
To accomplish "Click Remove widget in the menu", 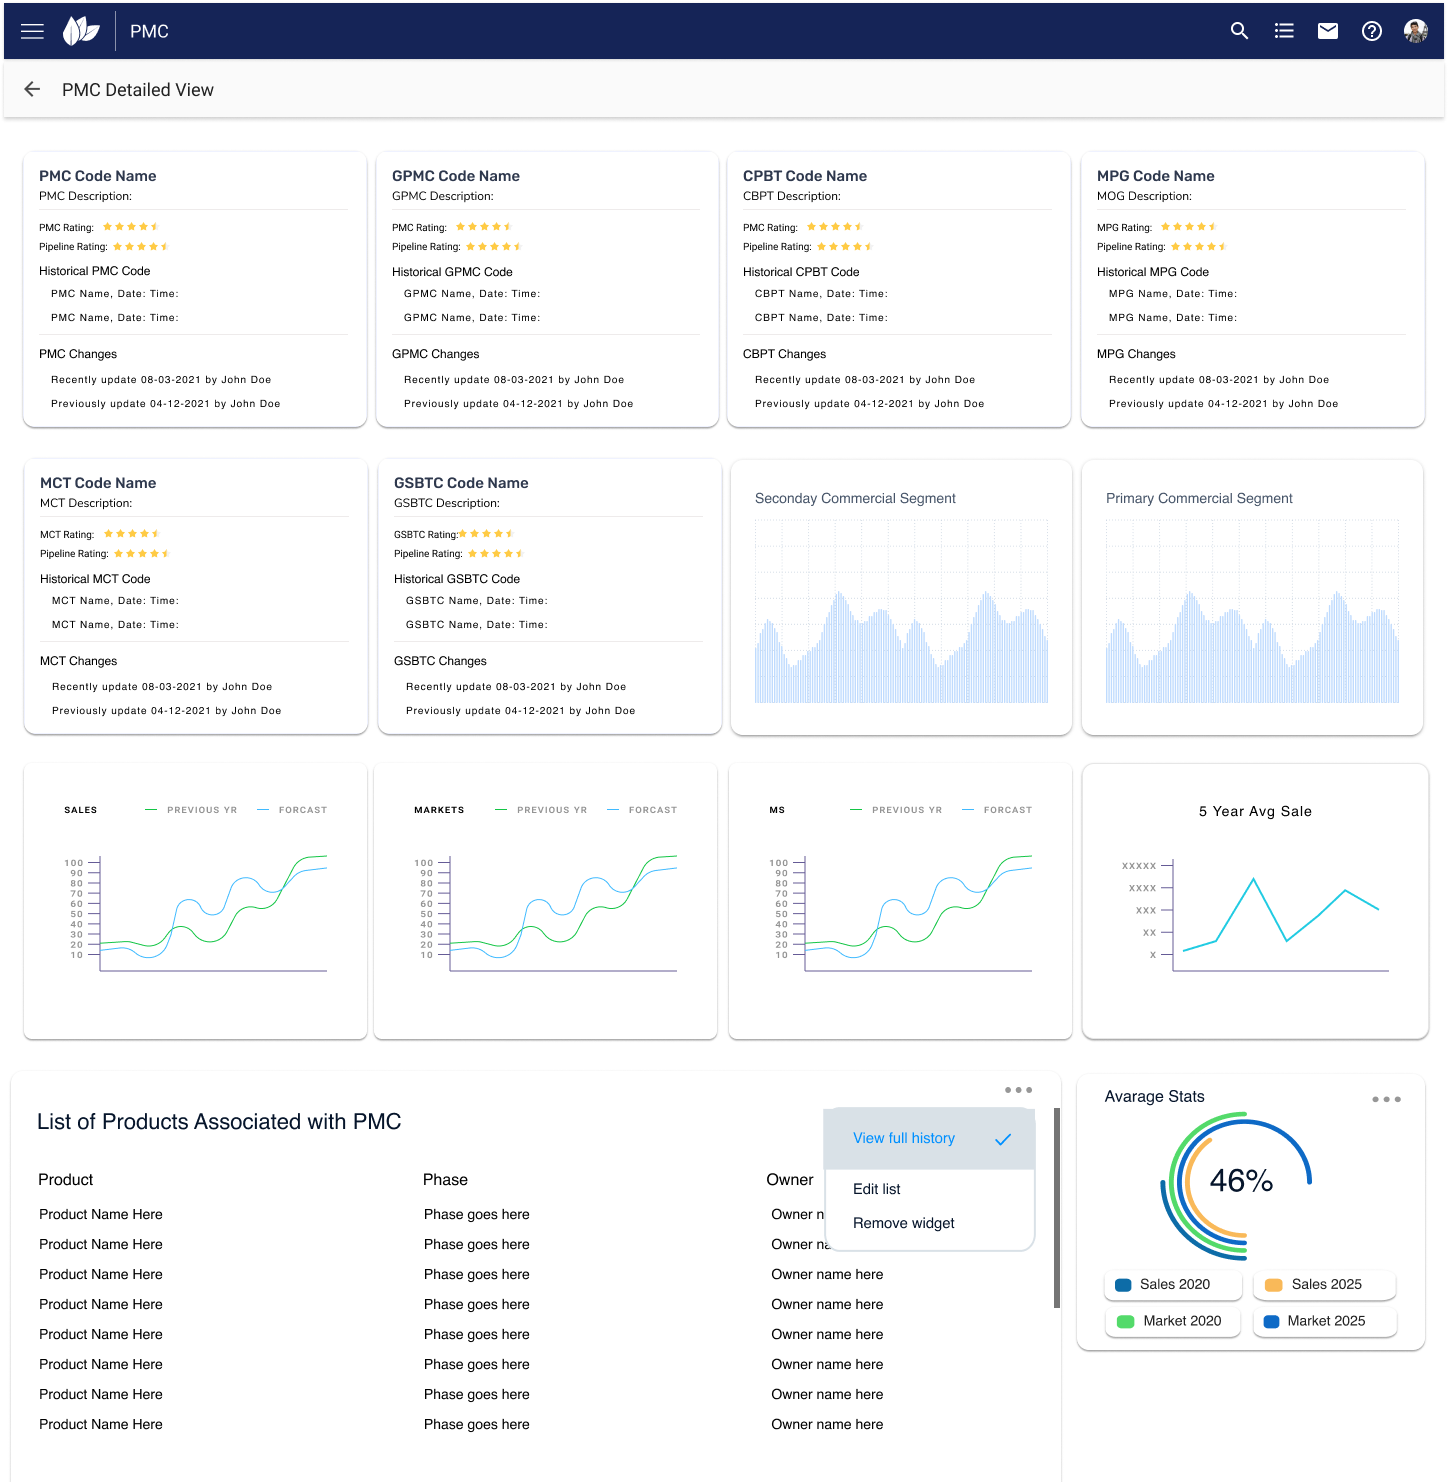I will pyautogui.click(x=904, y=1223).
